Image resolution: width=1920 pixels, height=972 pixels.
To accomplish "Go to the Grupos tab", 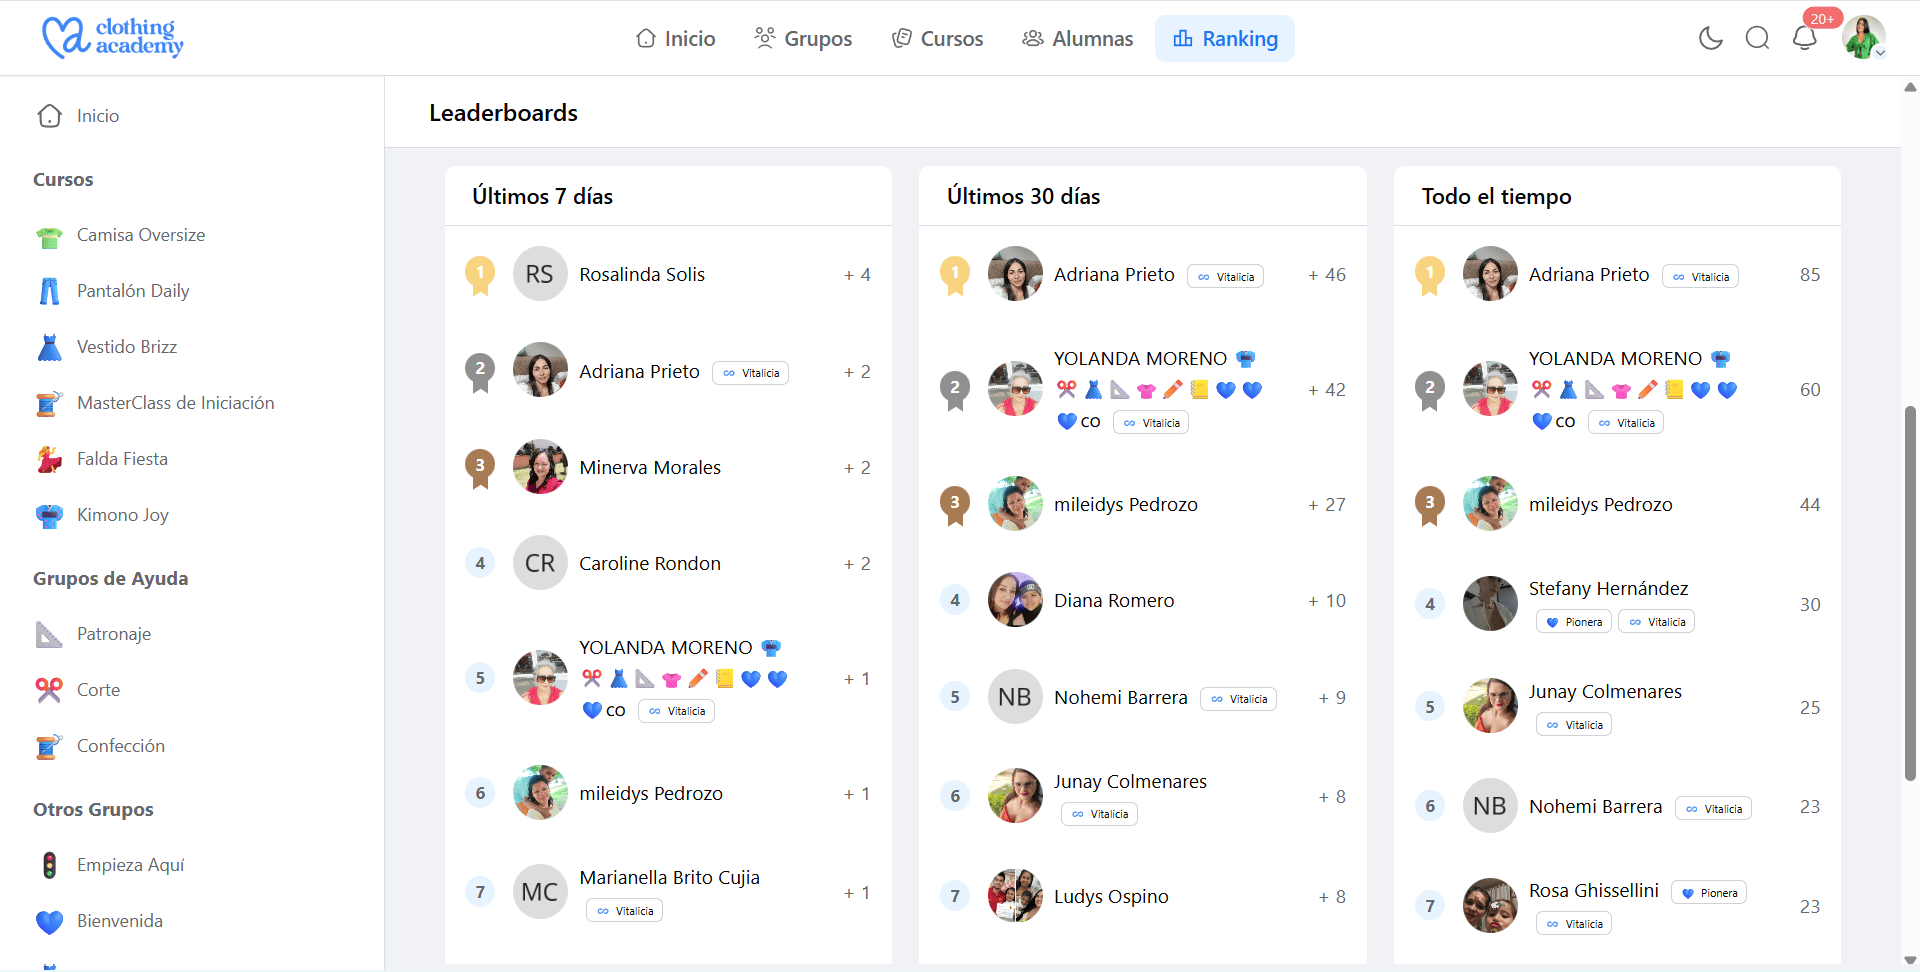I will click(803, 39).
